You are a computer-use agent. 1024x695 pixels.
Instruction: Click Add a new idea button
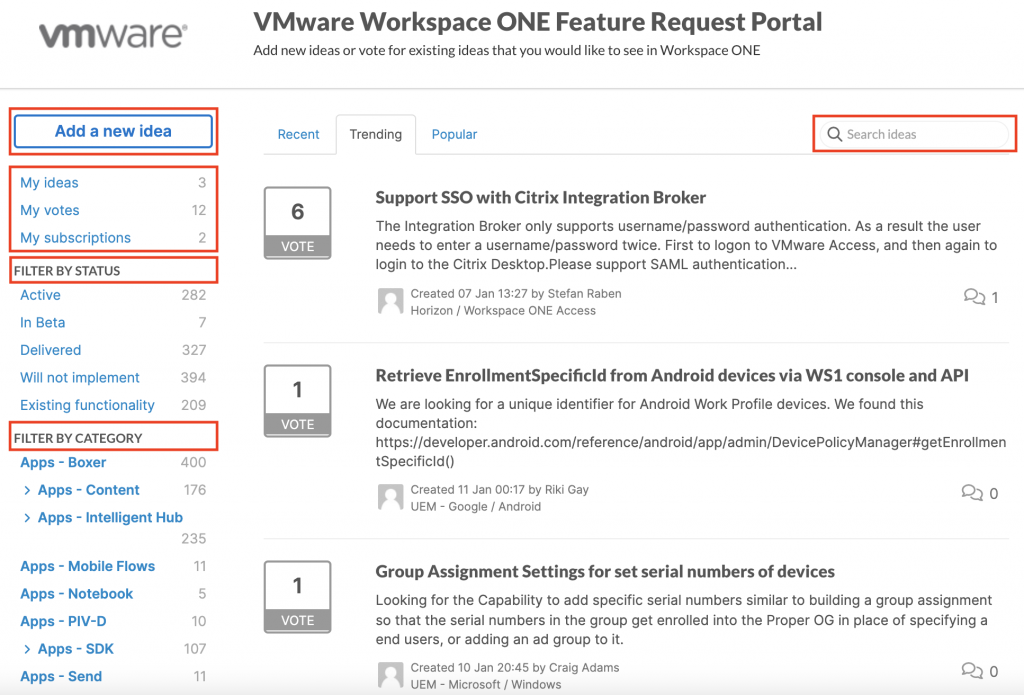[113, 131]
